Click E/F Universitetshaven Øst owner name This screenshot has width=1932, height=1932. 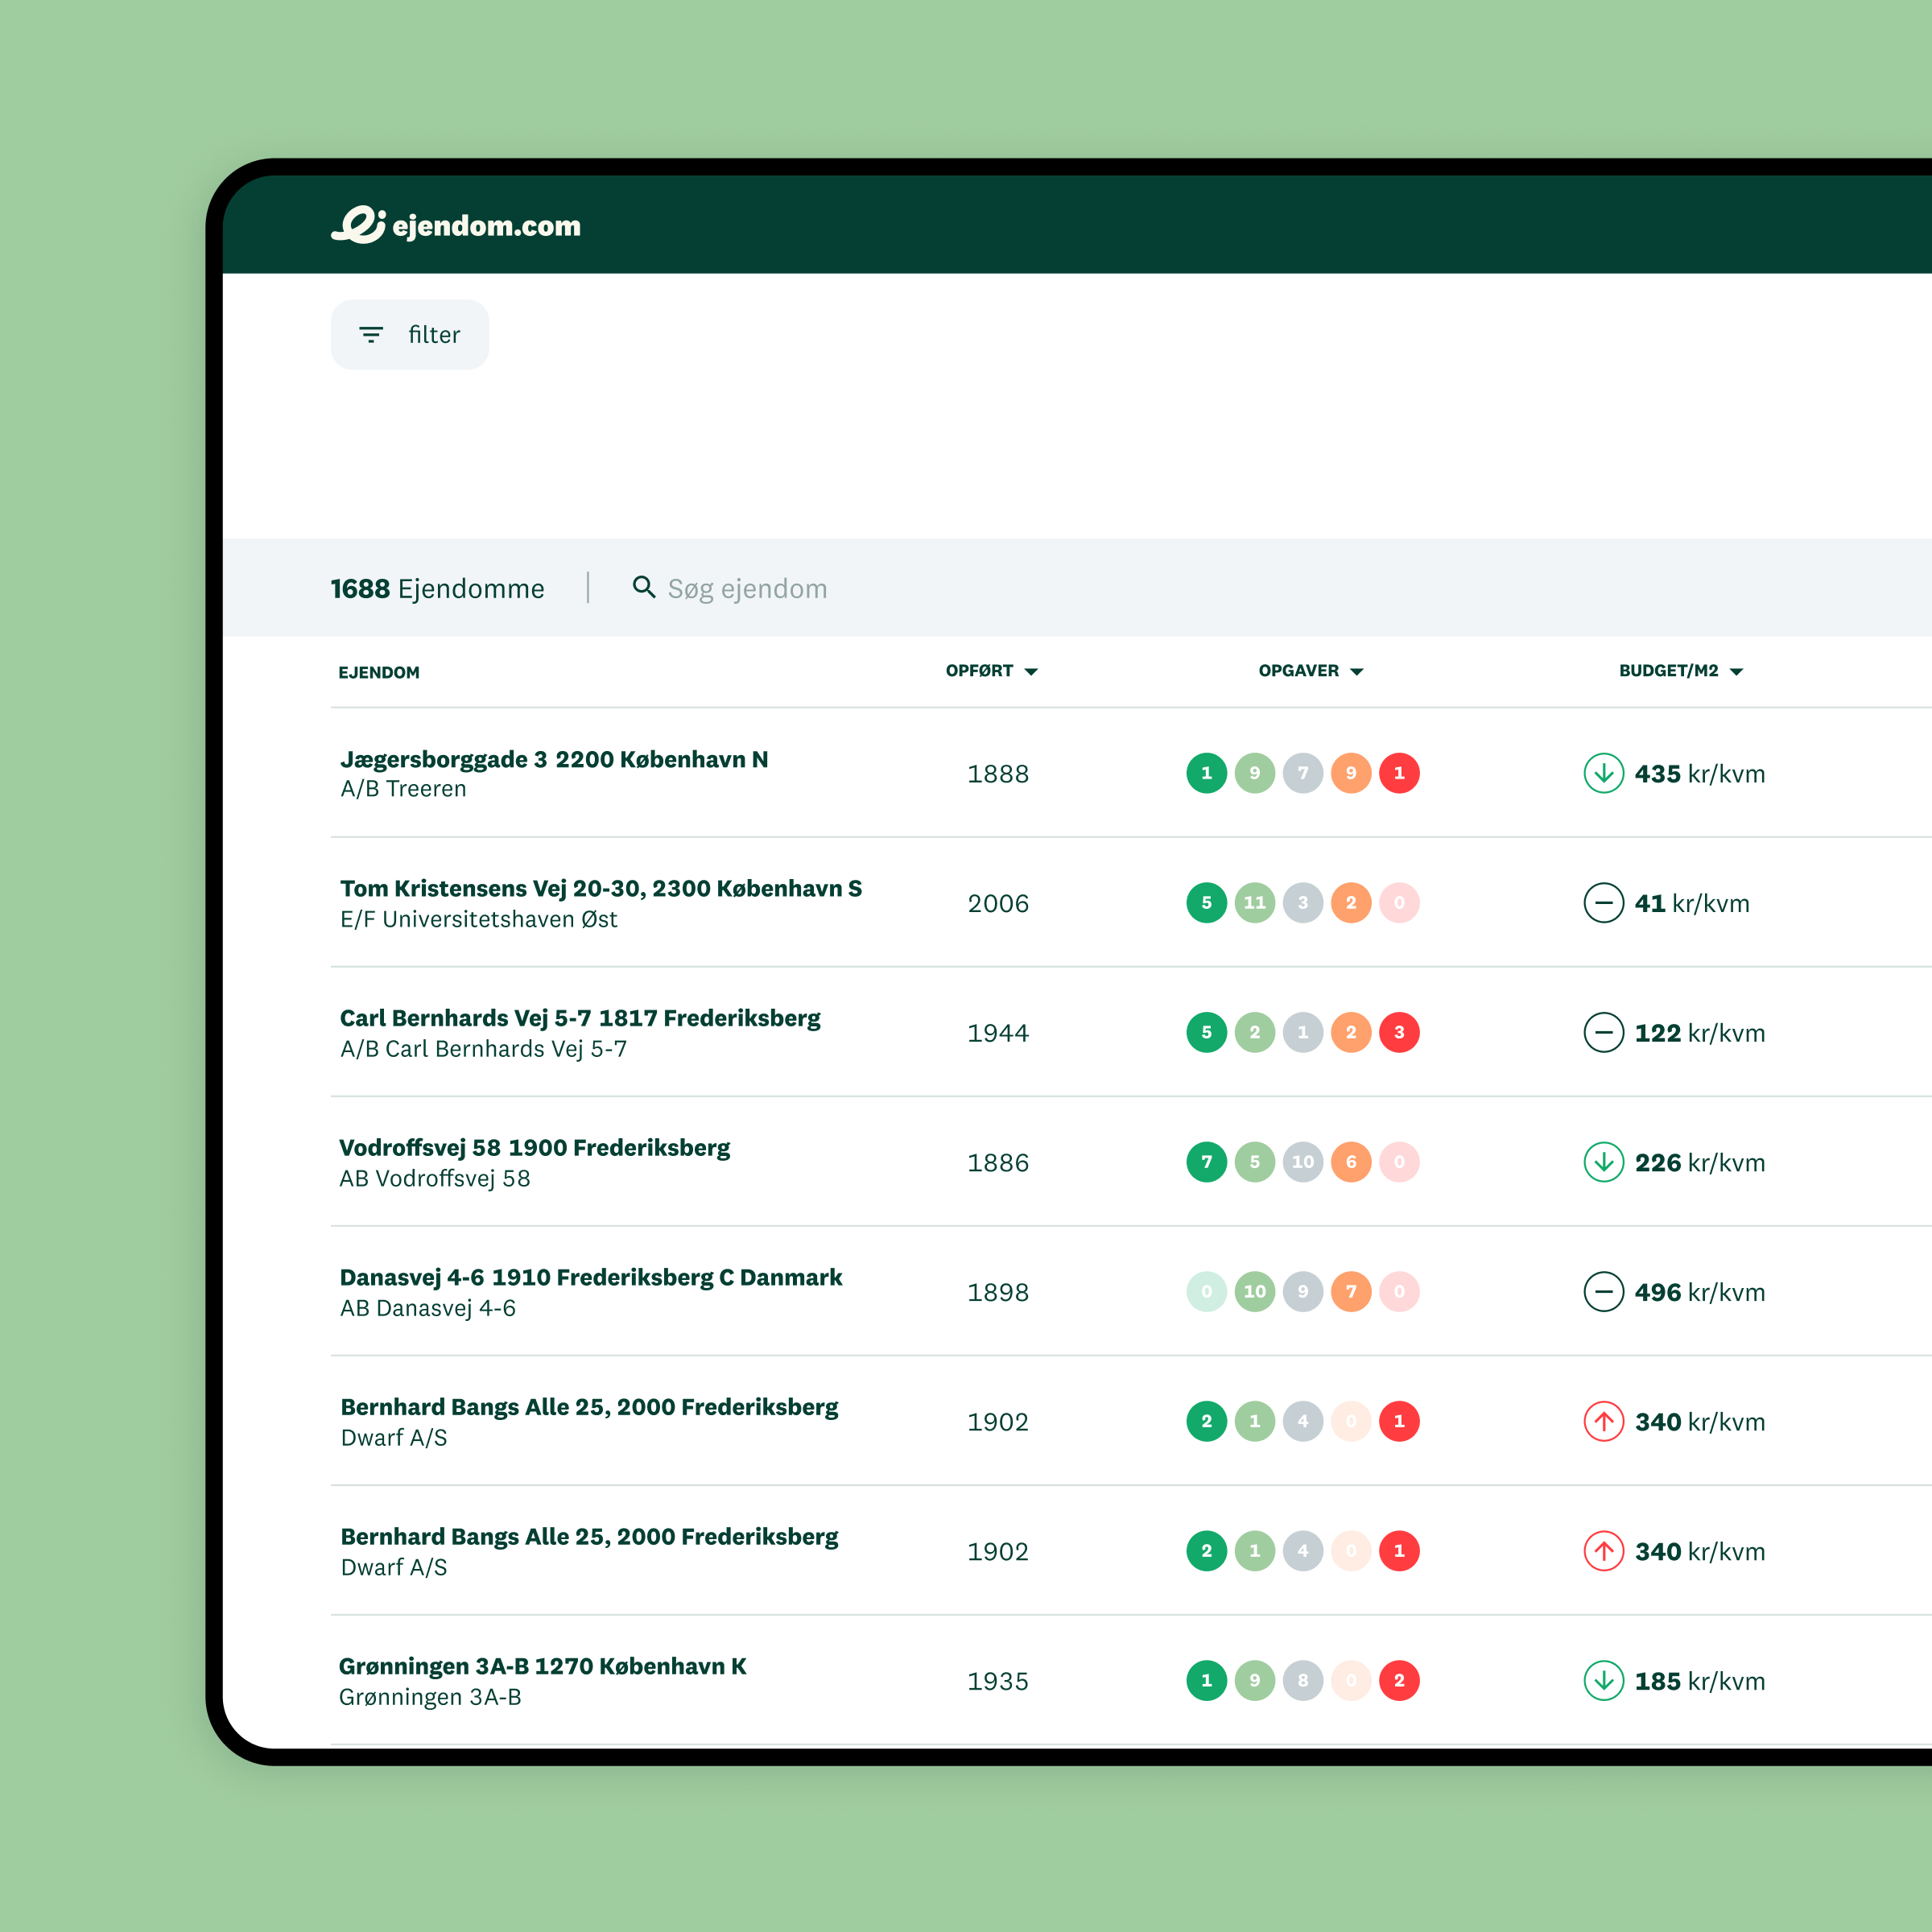click(479, 919)
